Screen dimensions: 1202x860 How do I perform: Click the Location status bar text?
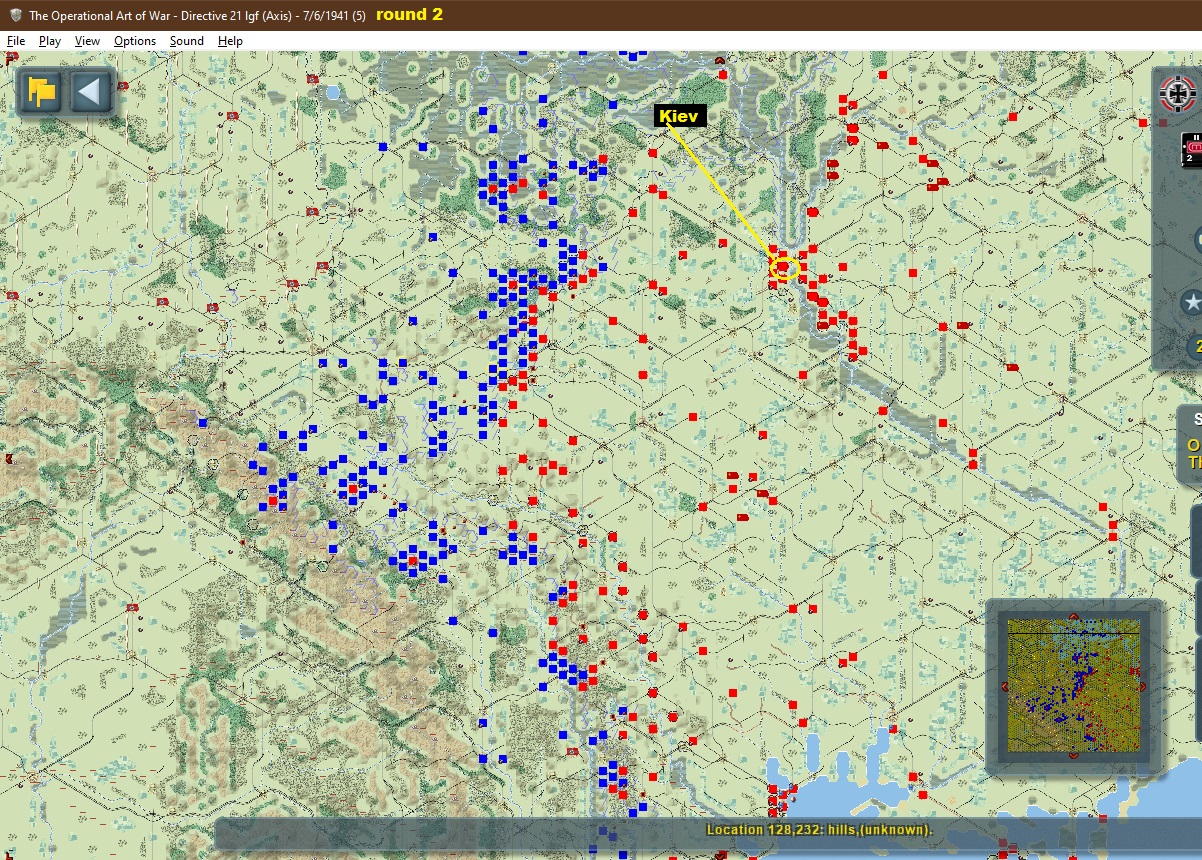819,830
